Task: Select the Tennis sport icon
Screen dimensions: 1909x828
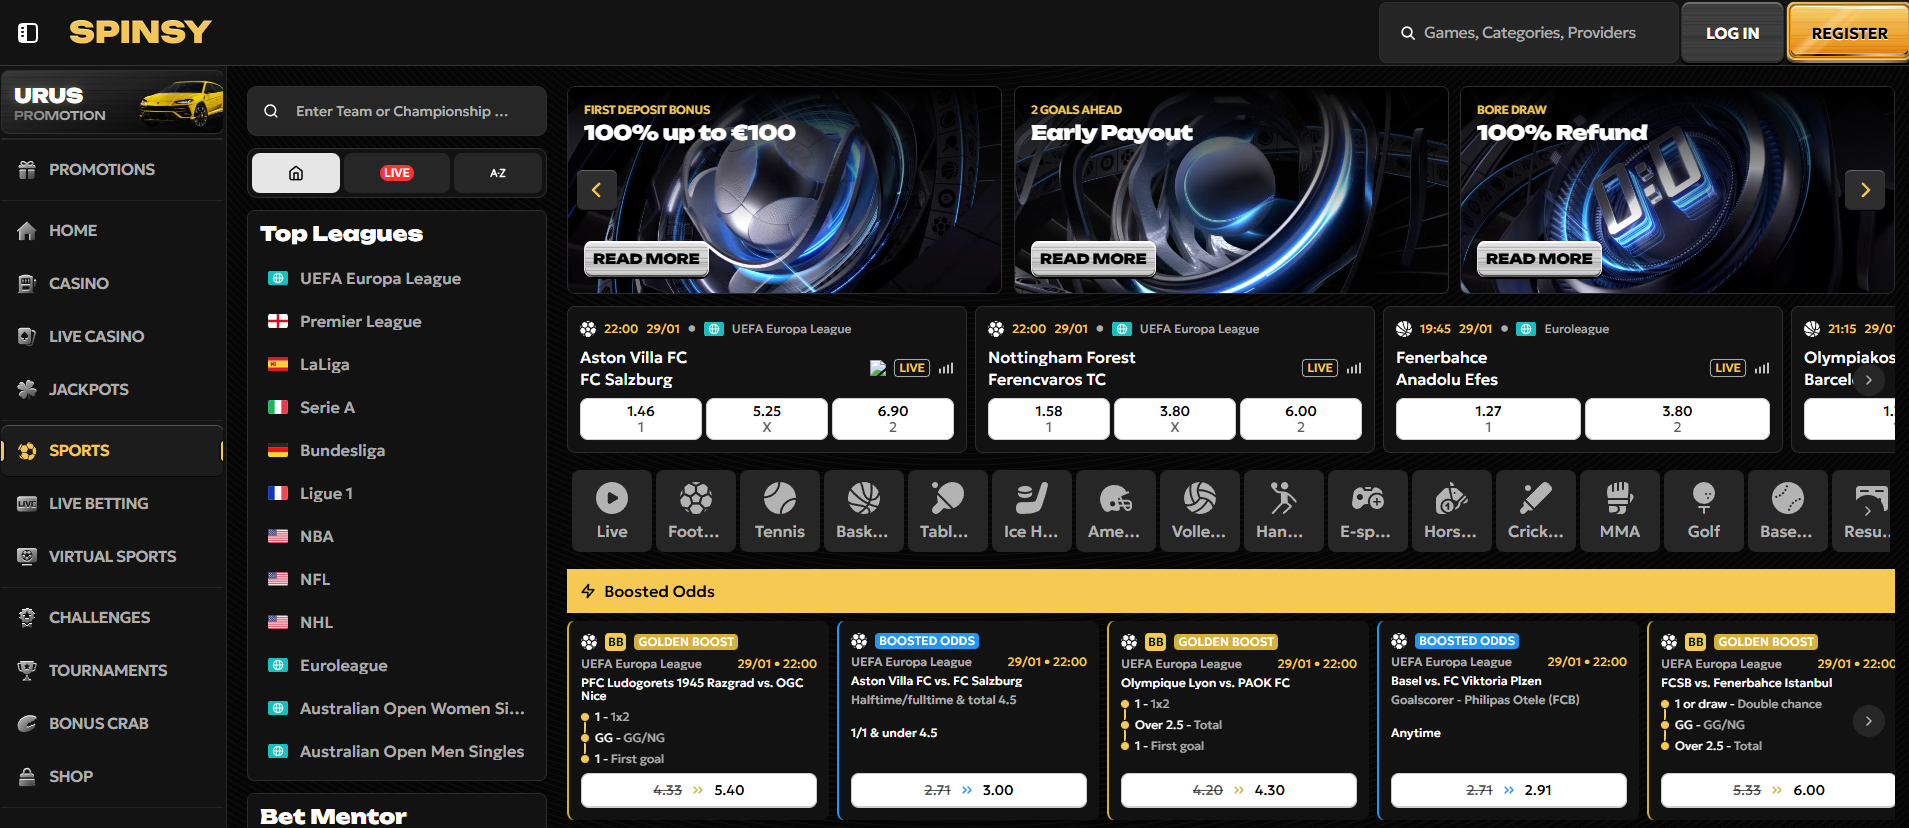Action: [780, 511]
